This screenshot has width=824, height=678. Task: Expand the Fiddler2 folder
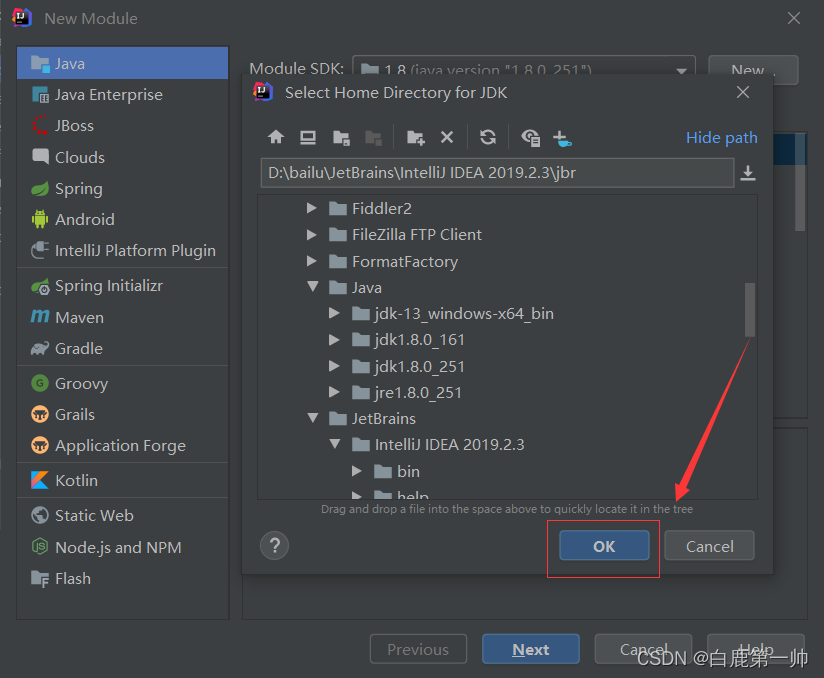click(x=312, y=208)
